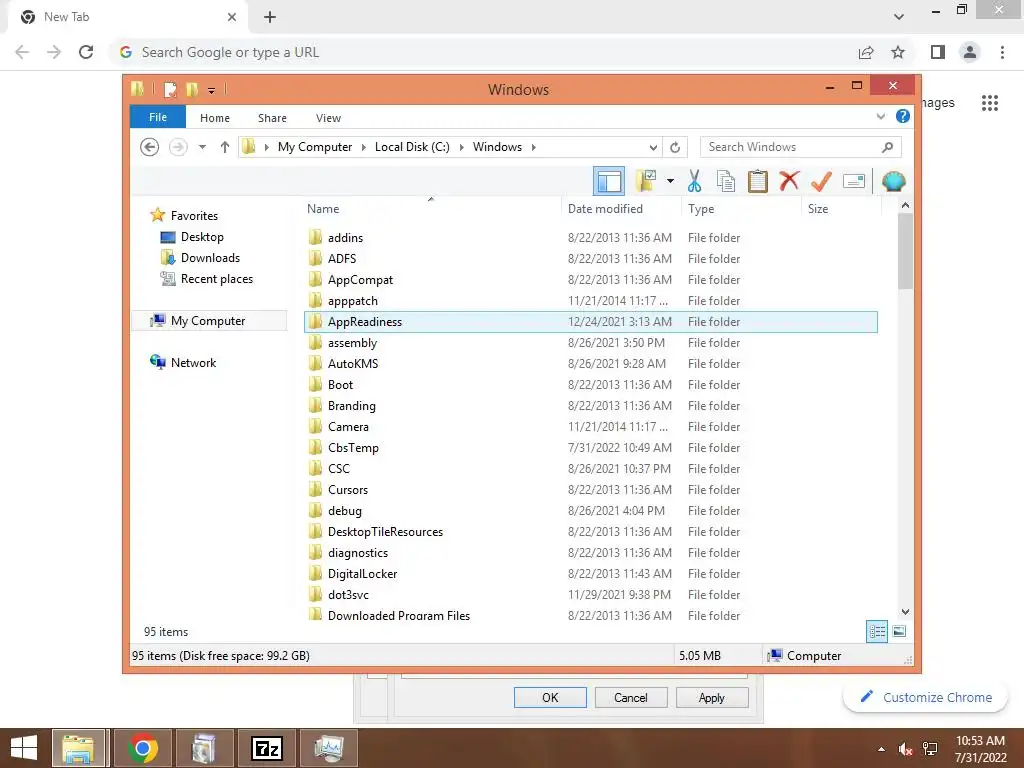Click Apply in the background dialog
1024x768 pixels.
pyautogui.click(x=712, y=697)
